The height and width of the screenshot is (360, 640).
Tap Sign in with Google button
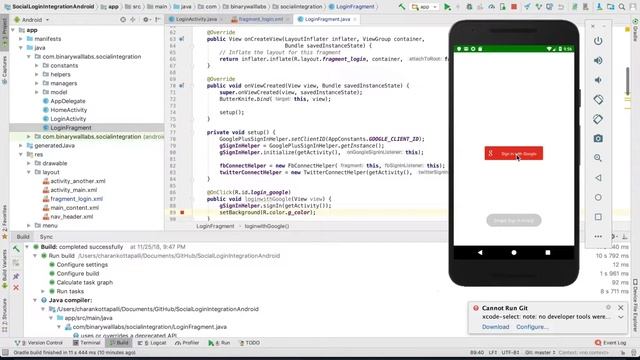(x=513, y=153)
